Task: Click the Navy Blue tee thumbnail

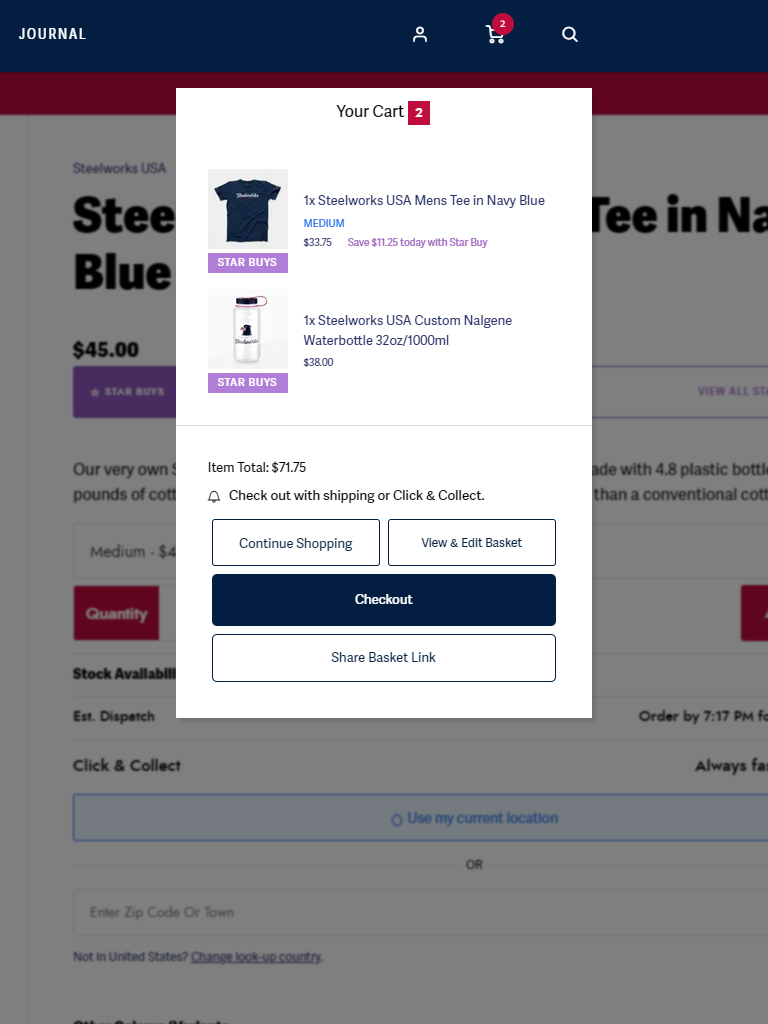Action: (248, 209)
